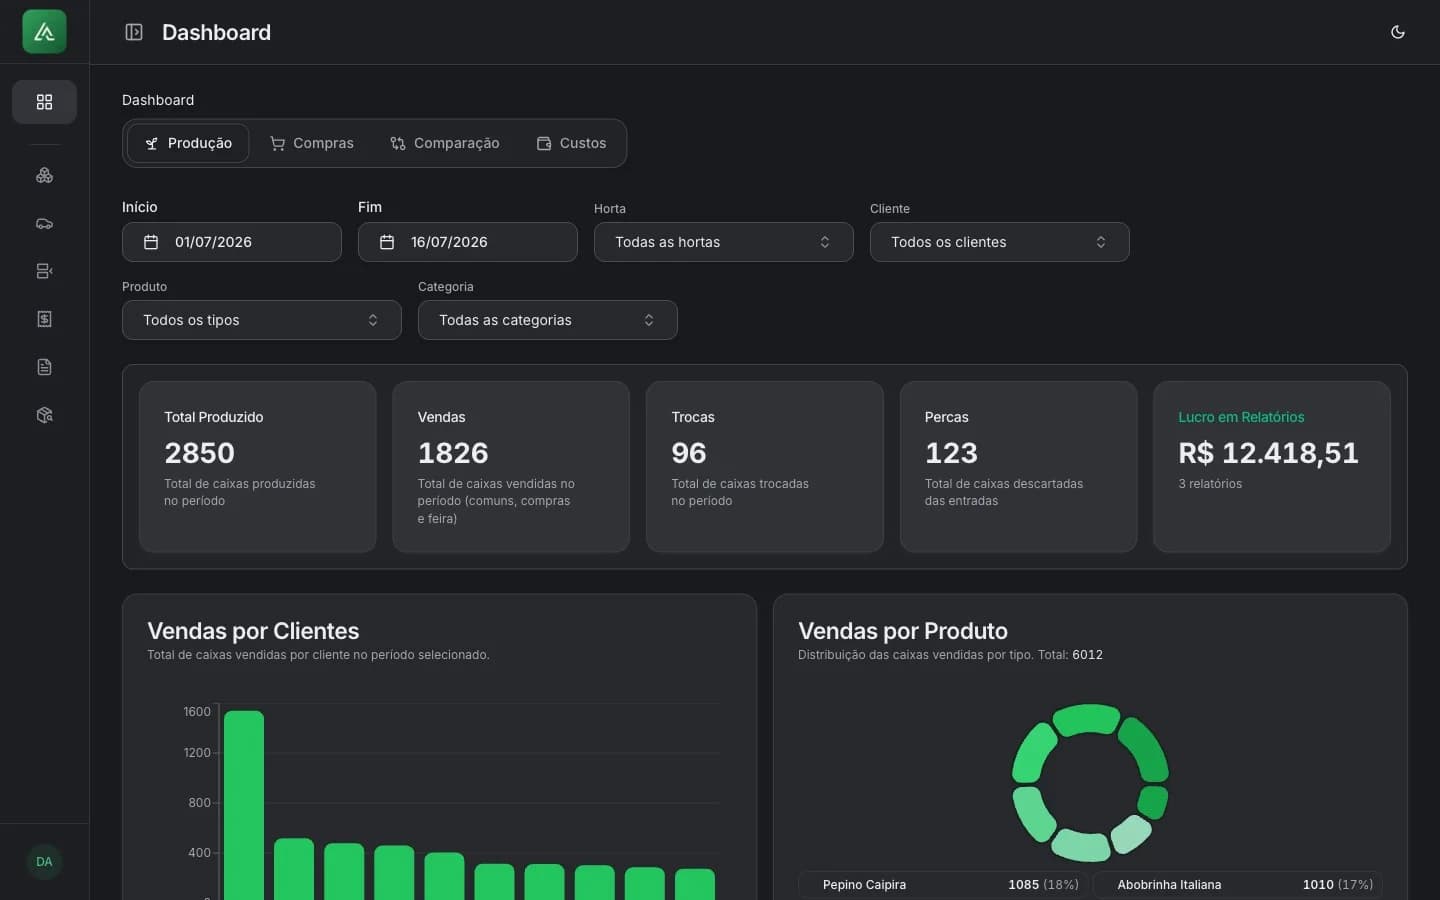Expand the Todas as categorias dropdown
Screen dimensions: 1440x900
[548, 320]
